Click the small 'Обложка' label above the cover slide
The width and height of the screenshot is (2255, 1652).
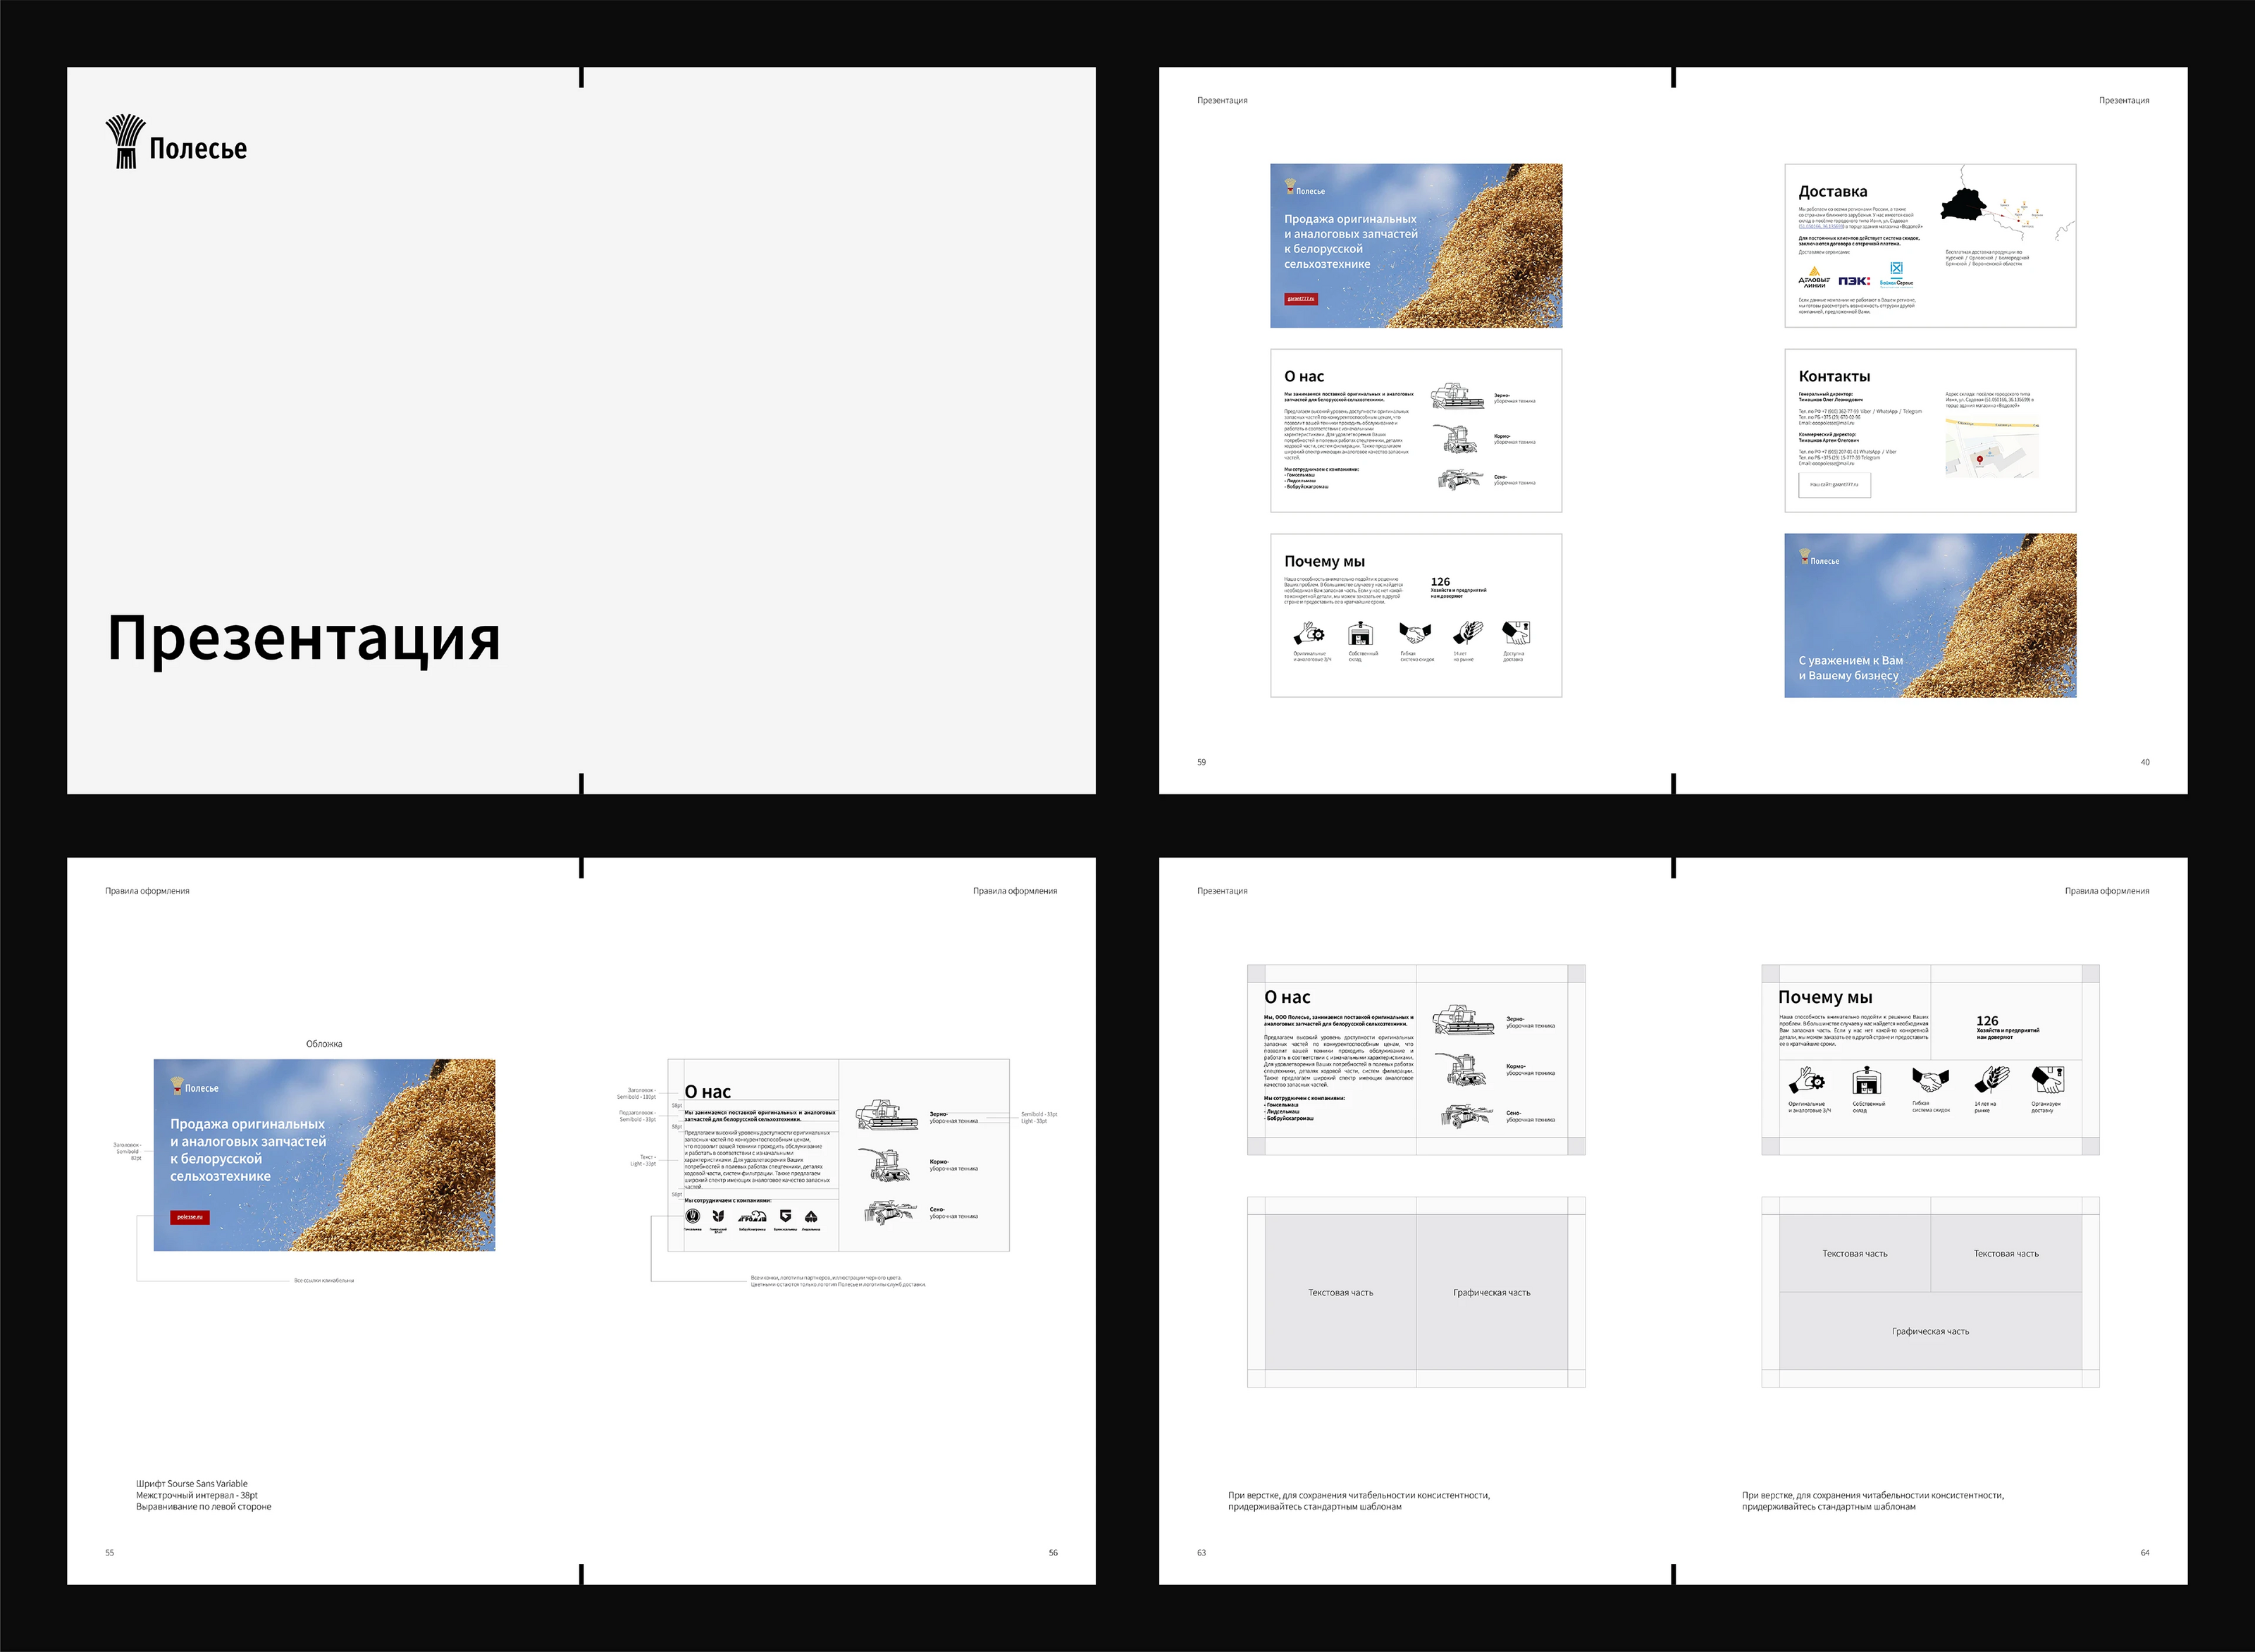click(x=323, y=1044)
